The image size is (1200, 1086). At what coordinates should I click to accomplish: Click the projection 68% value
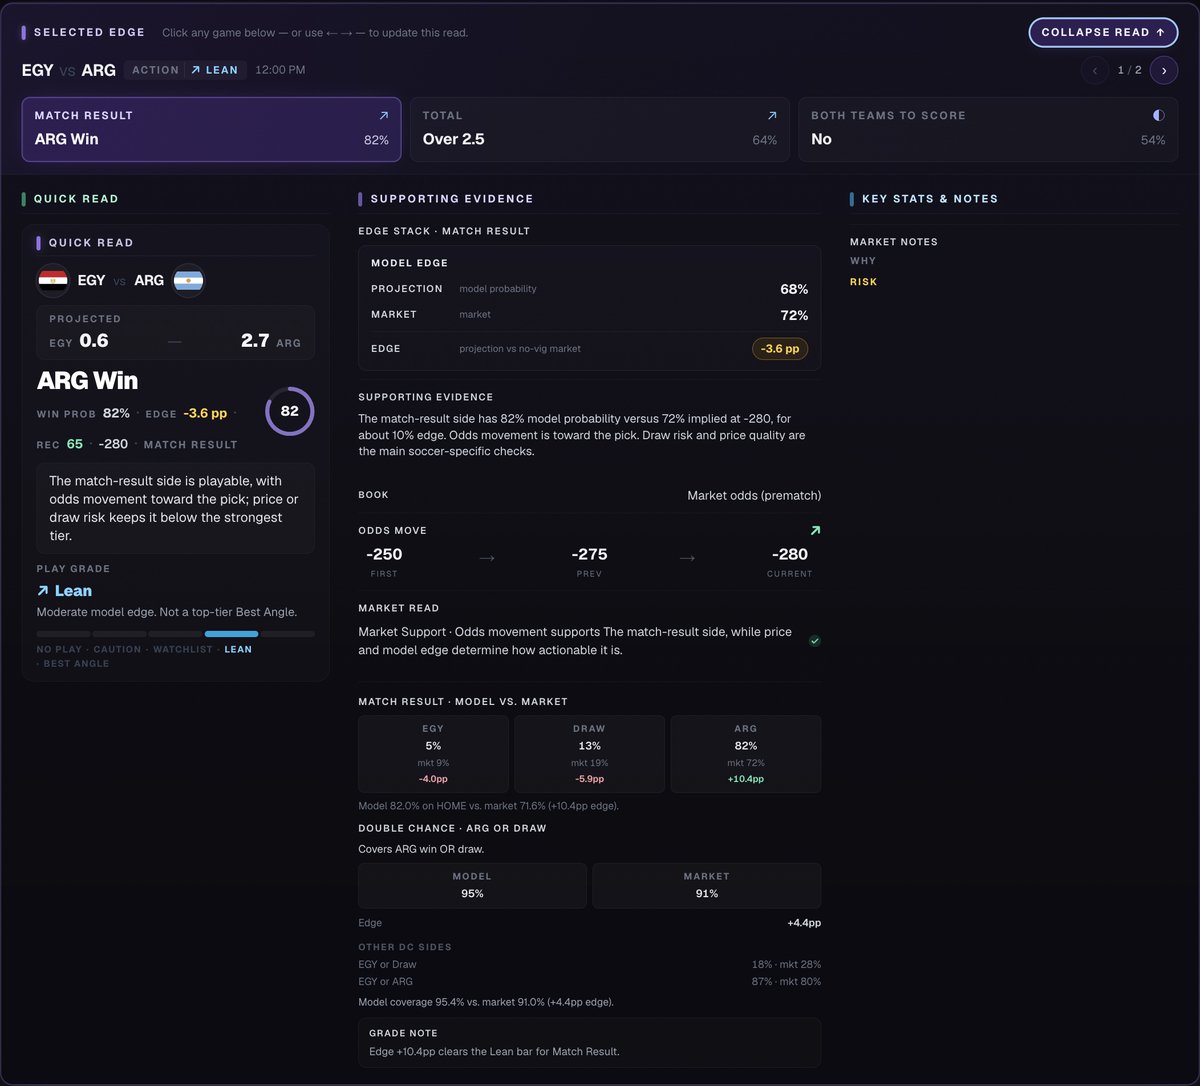pyautogui.click(x=794, y=289)
